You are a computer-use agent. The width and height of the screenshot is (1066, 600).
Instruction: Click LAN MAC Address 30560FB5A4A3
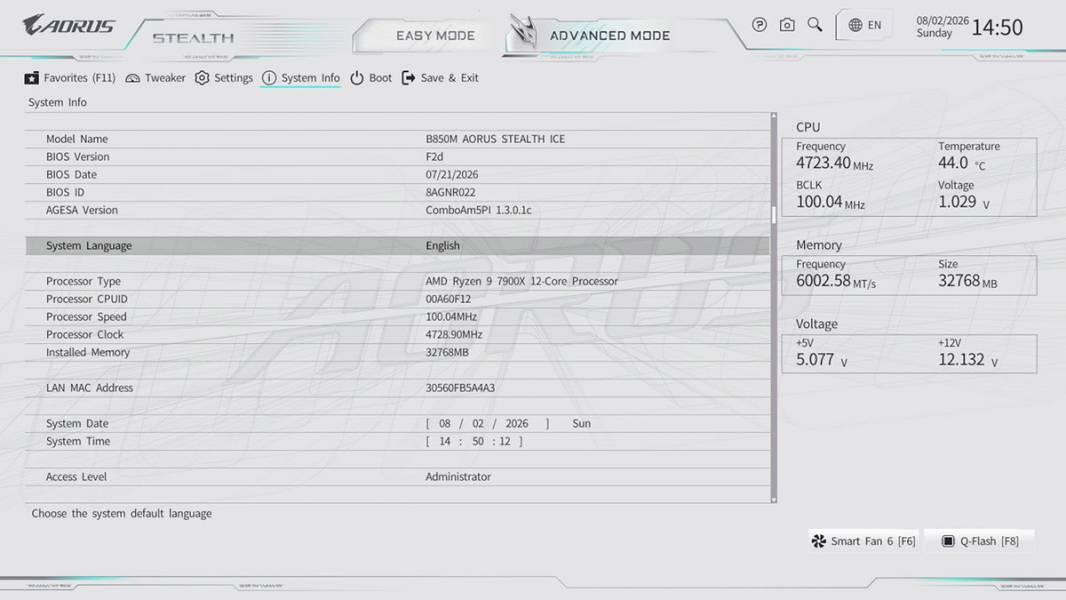tap(460, 388)
